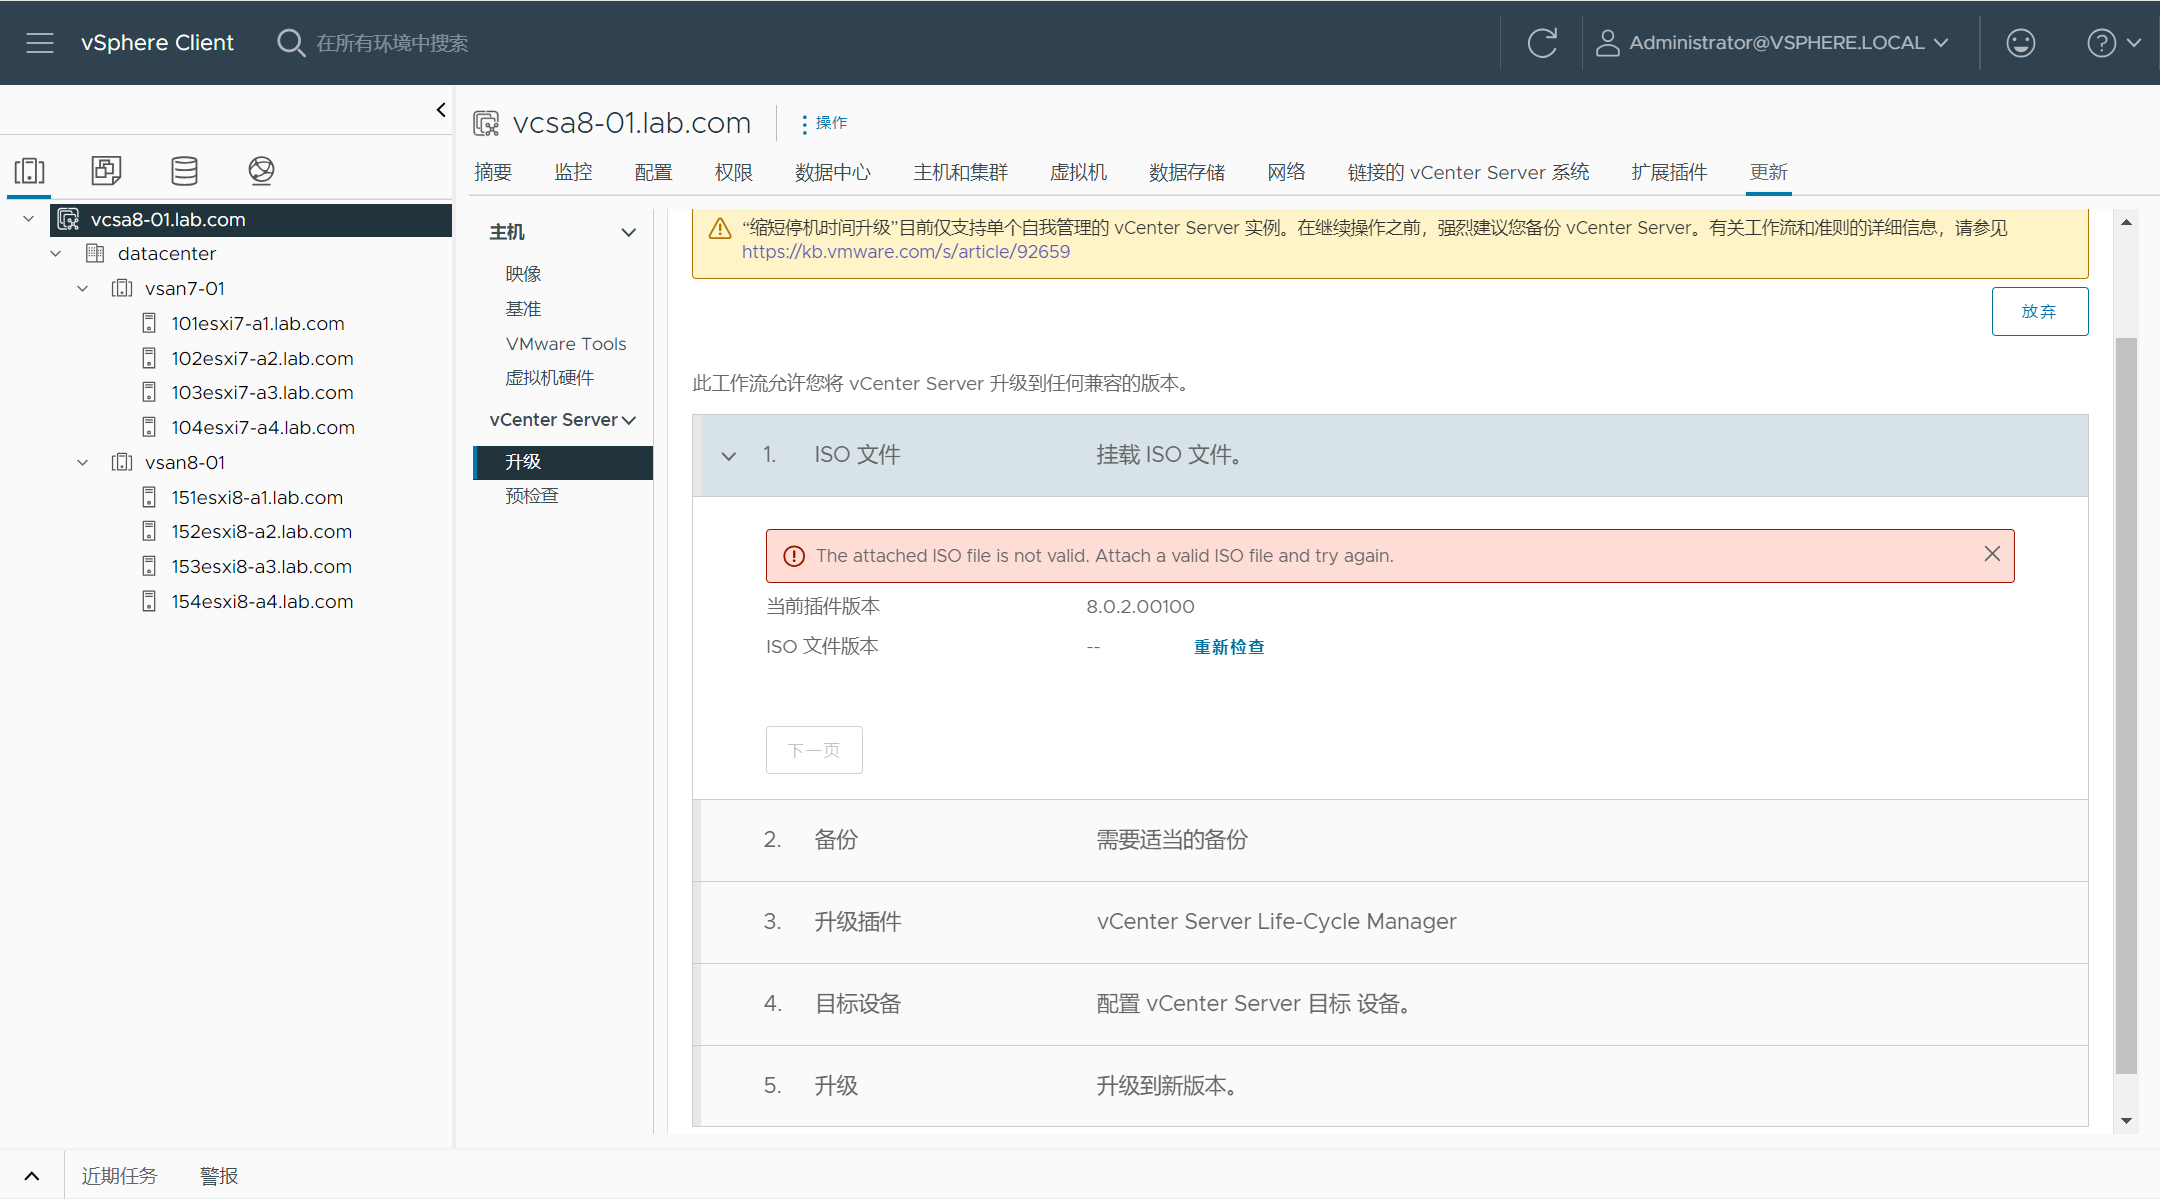Open the 数据中心 tab
This screenshot has width=2160, height=1199.
pos(833,172)
